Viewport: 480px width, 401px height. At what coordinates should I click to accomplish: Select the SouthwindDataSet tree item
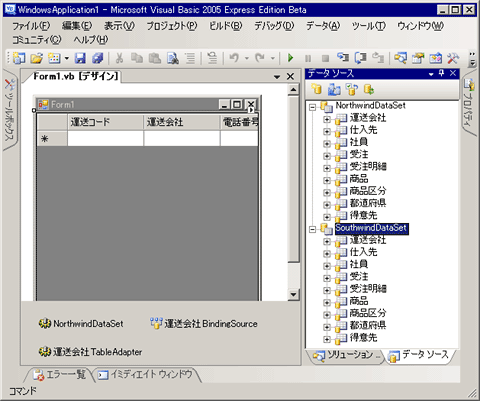click(x=371, y=228)
